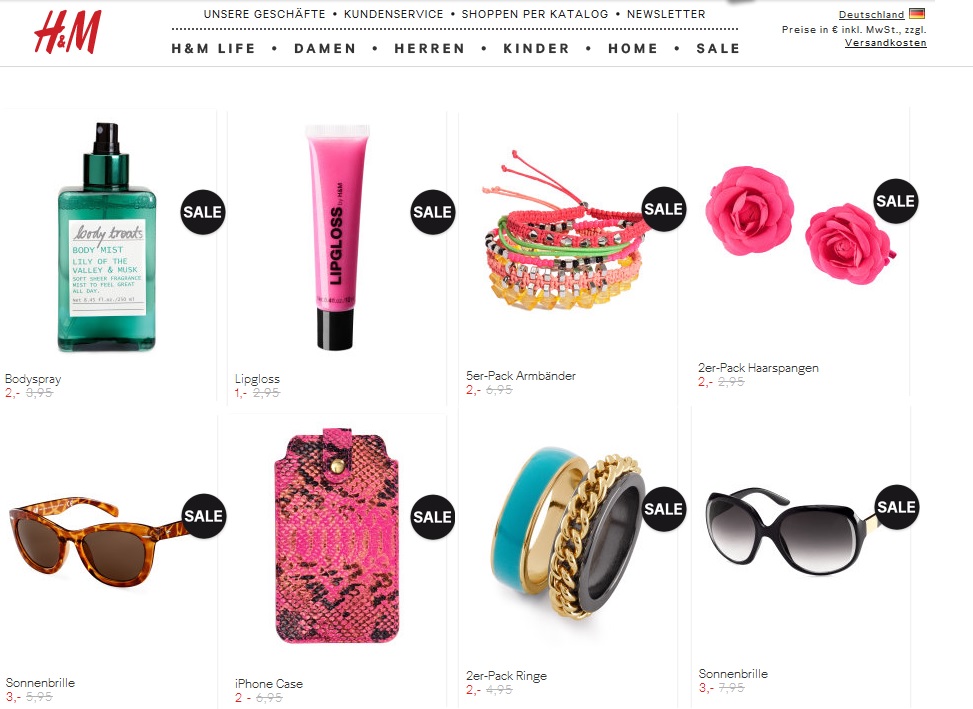Open the 2er-Pack Ringe product

(506, 676)
